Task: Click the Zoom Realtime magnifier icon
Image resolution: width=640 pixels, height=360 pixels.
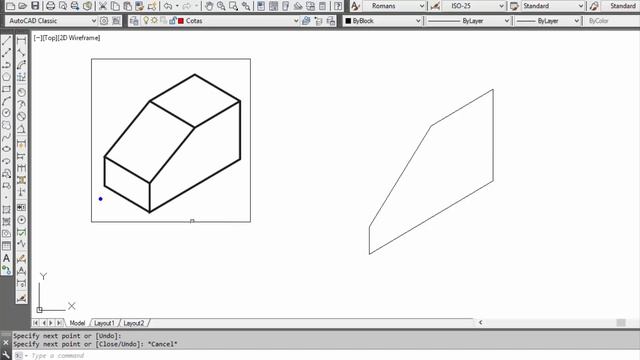Action: pos(221,6)
